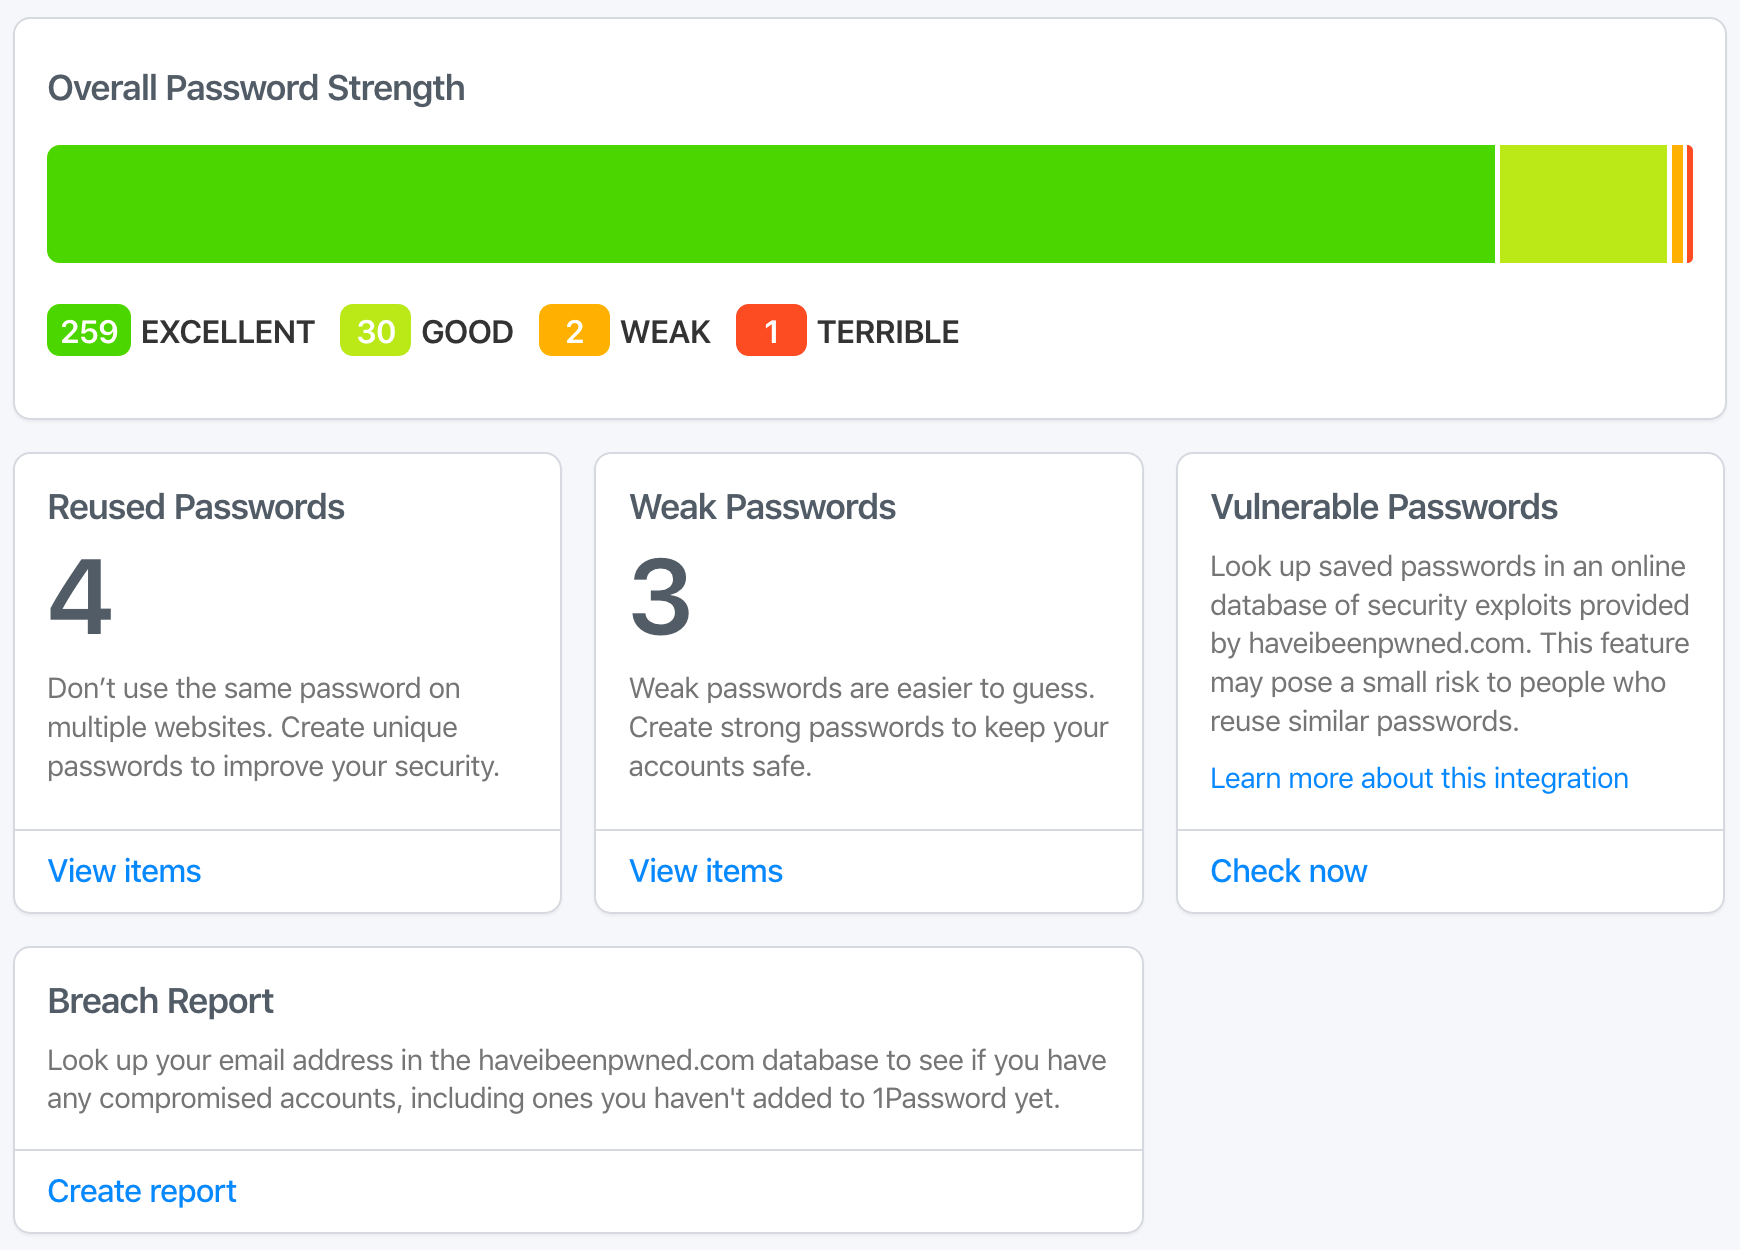Image resolution: width=1740 pixels, height=1250 pixels.
Task: Click the Weak Passwords count of 3
Action: (x=660, y=597)
